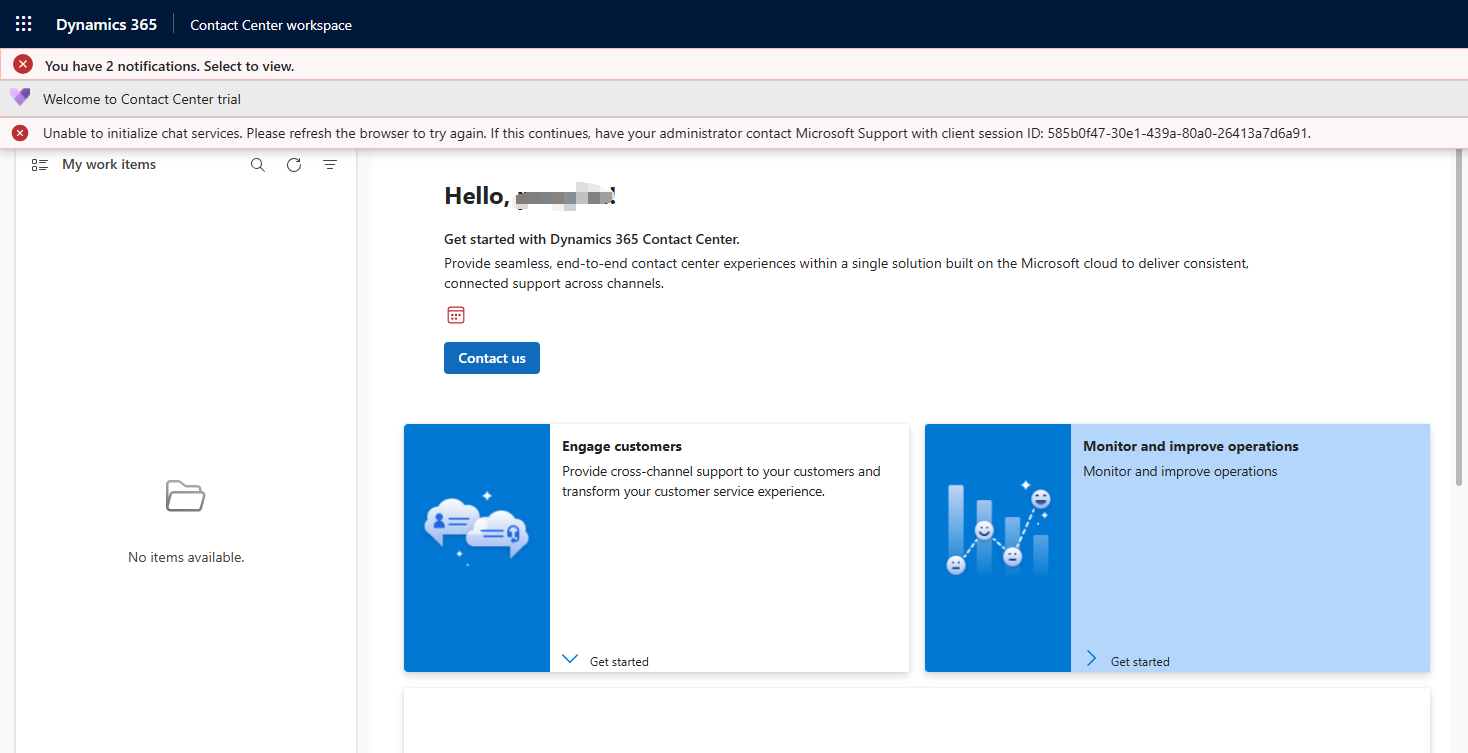Select the Engage customers card title
Screen dimensions: 1468x753
(x=622, y=446)
